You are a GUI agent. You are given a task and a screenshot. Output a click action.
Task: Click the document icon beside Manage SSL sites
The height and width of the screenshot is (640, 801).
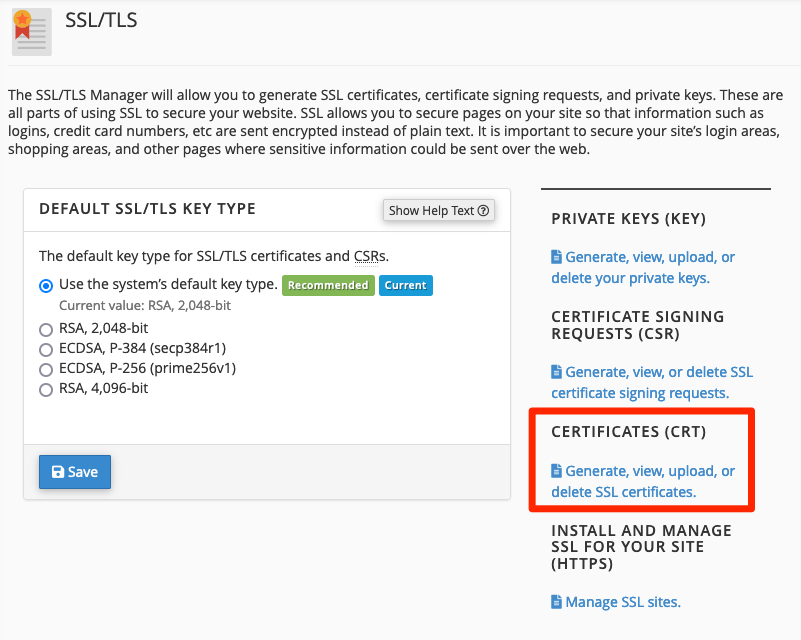(x=557, y=601)
